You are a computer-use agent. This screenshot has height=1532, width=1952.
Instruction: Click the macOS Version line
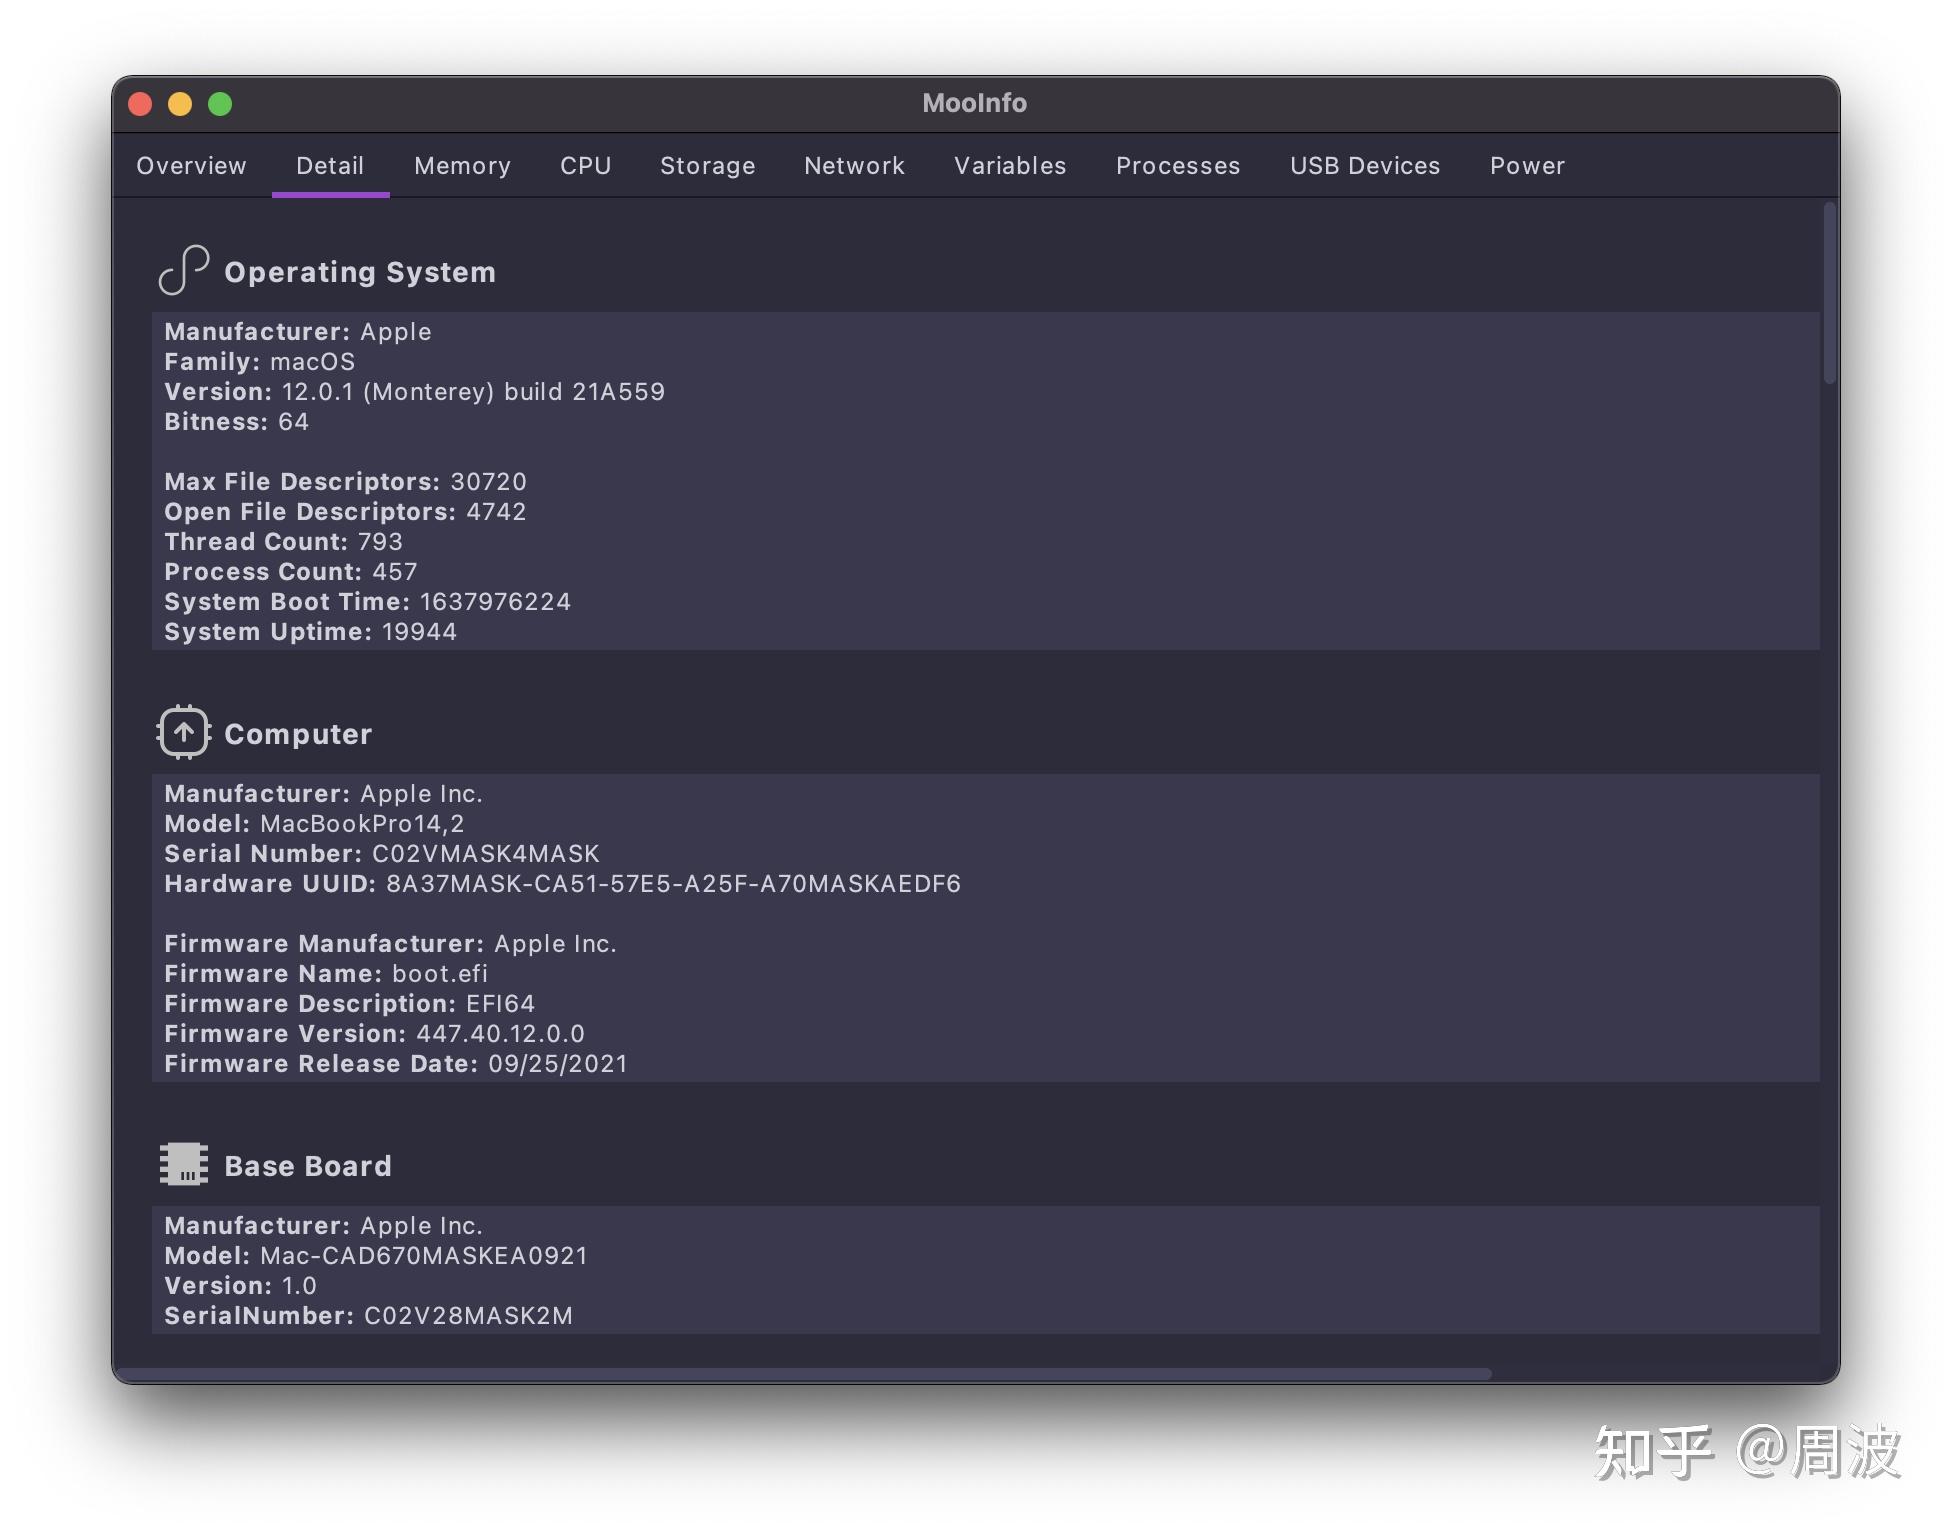point(414,392)
